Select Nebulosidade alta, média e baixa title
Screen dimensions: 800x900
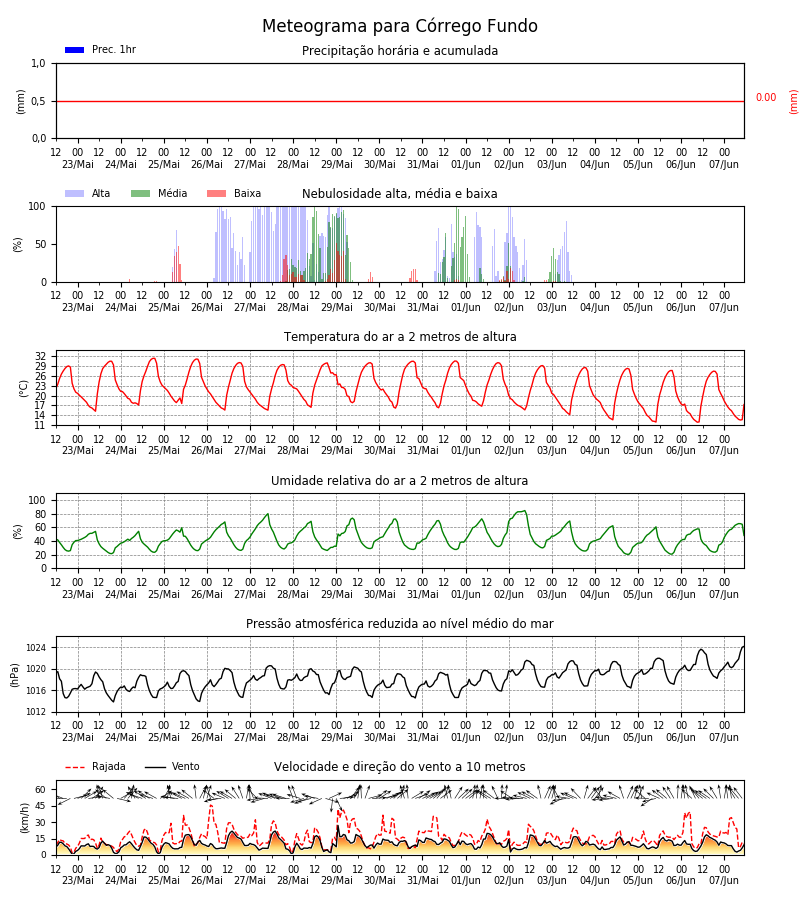(x=400, y=194)
